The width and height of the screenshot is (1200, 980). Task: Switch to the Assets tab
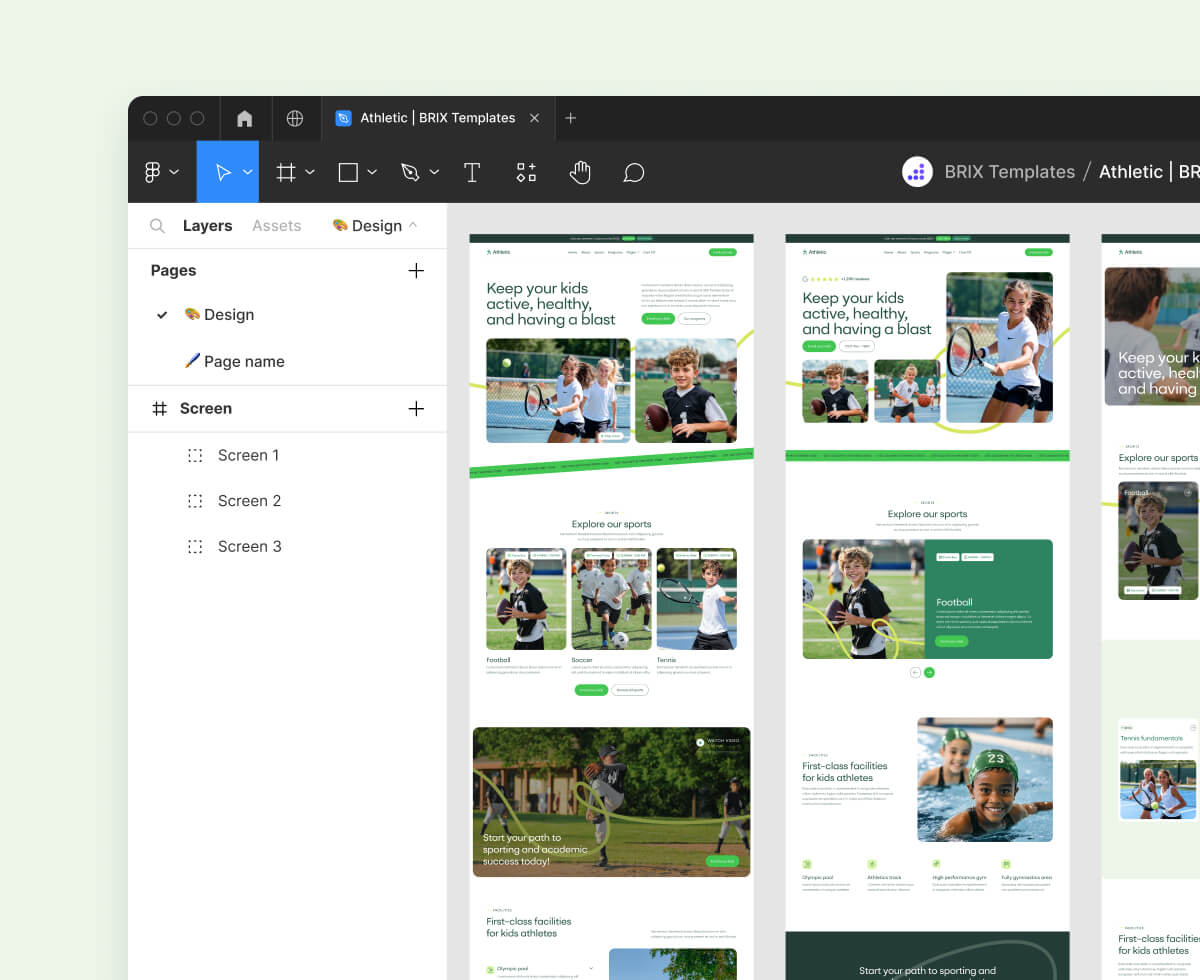(276, 225)
